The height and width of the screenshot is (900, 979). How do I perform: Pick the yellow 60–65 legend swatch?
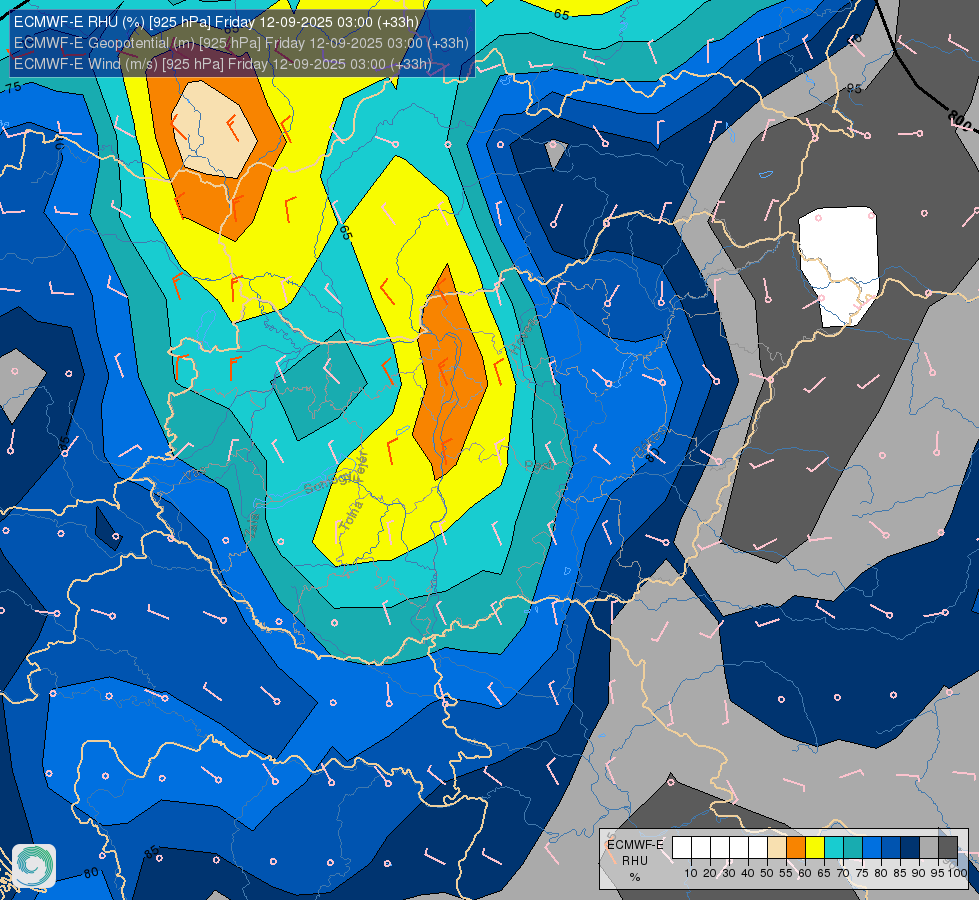(815, 848)
